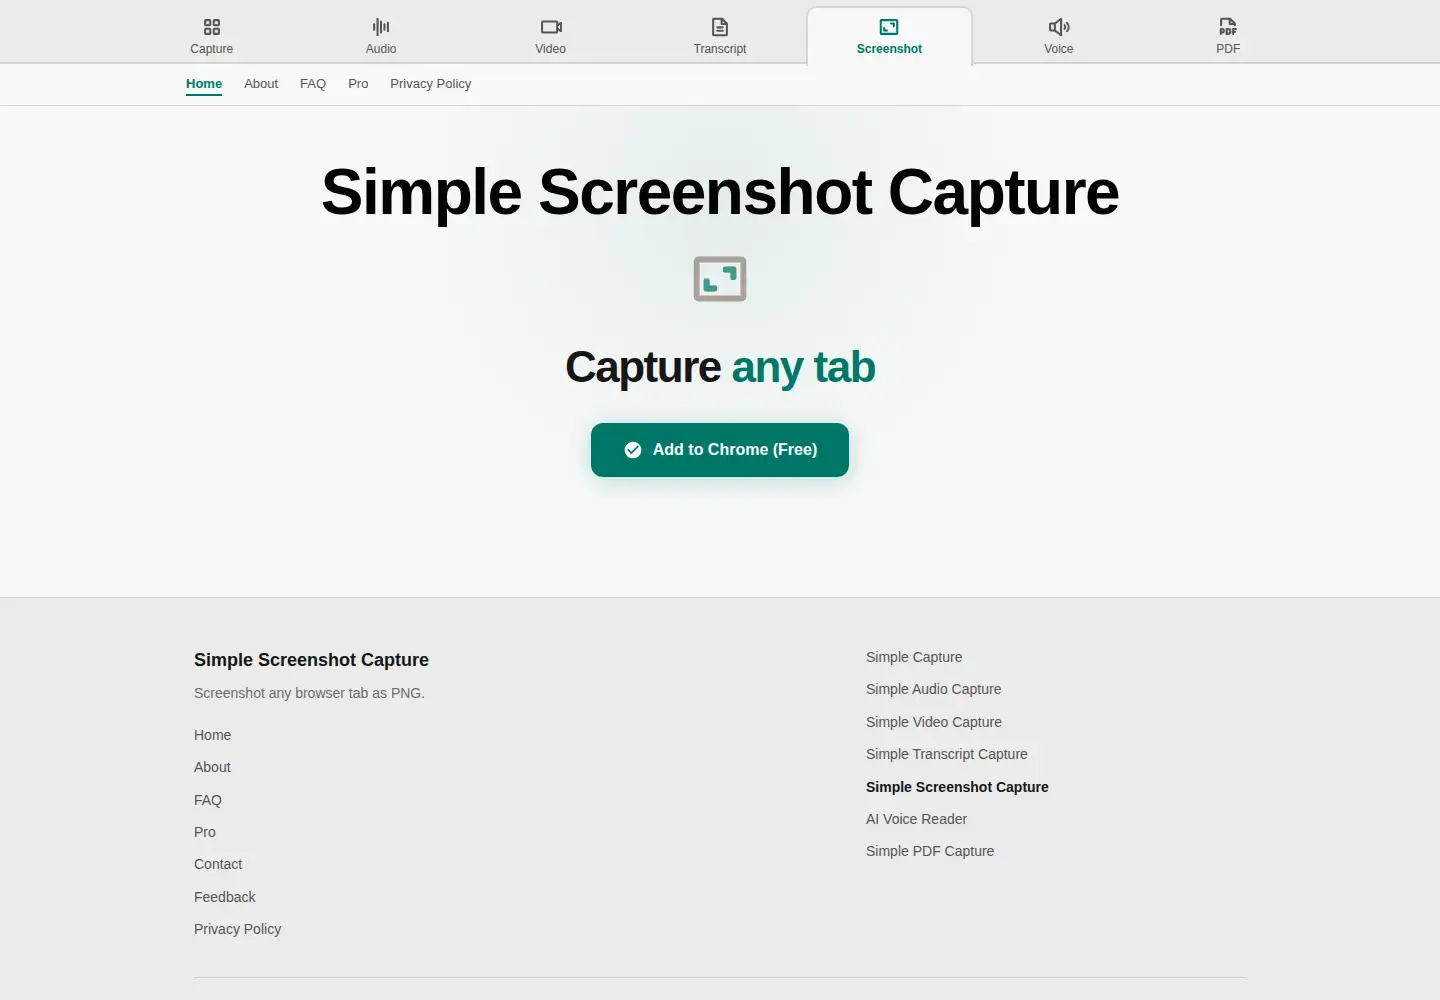
Task: Open Simple Audio Capture footer link
Action: pyautogui.click(x=933, y=689)
